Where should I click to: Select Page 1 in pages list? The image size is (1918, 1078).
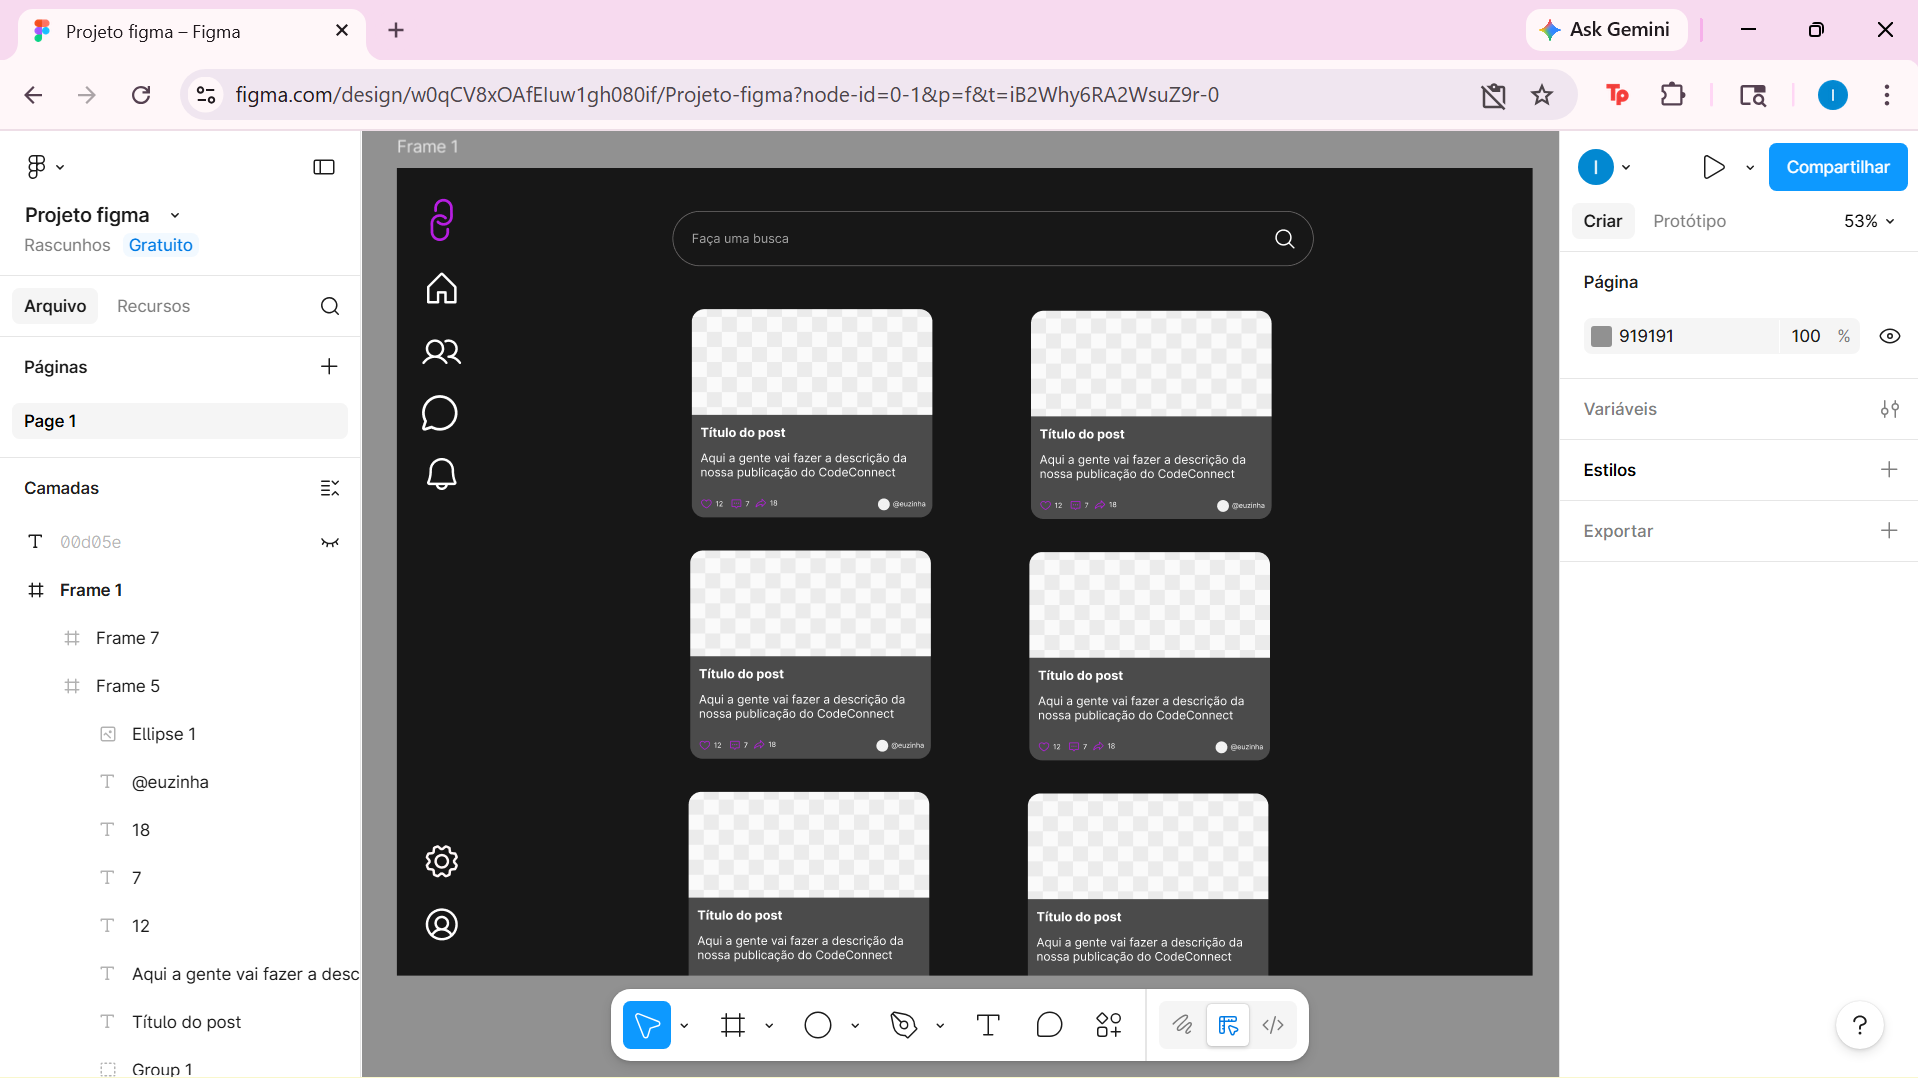[180, 421]
